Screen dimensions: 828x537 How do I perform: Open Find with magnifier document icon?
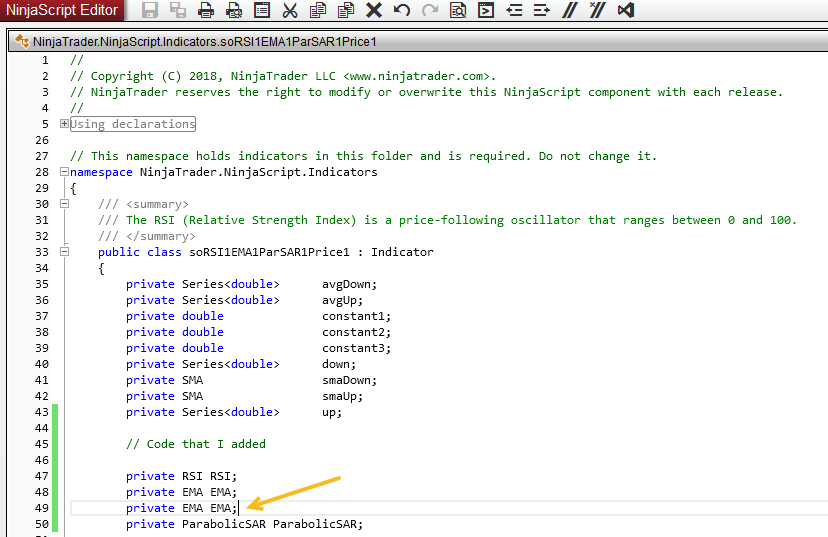[x=458, y=10]
